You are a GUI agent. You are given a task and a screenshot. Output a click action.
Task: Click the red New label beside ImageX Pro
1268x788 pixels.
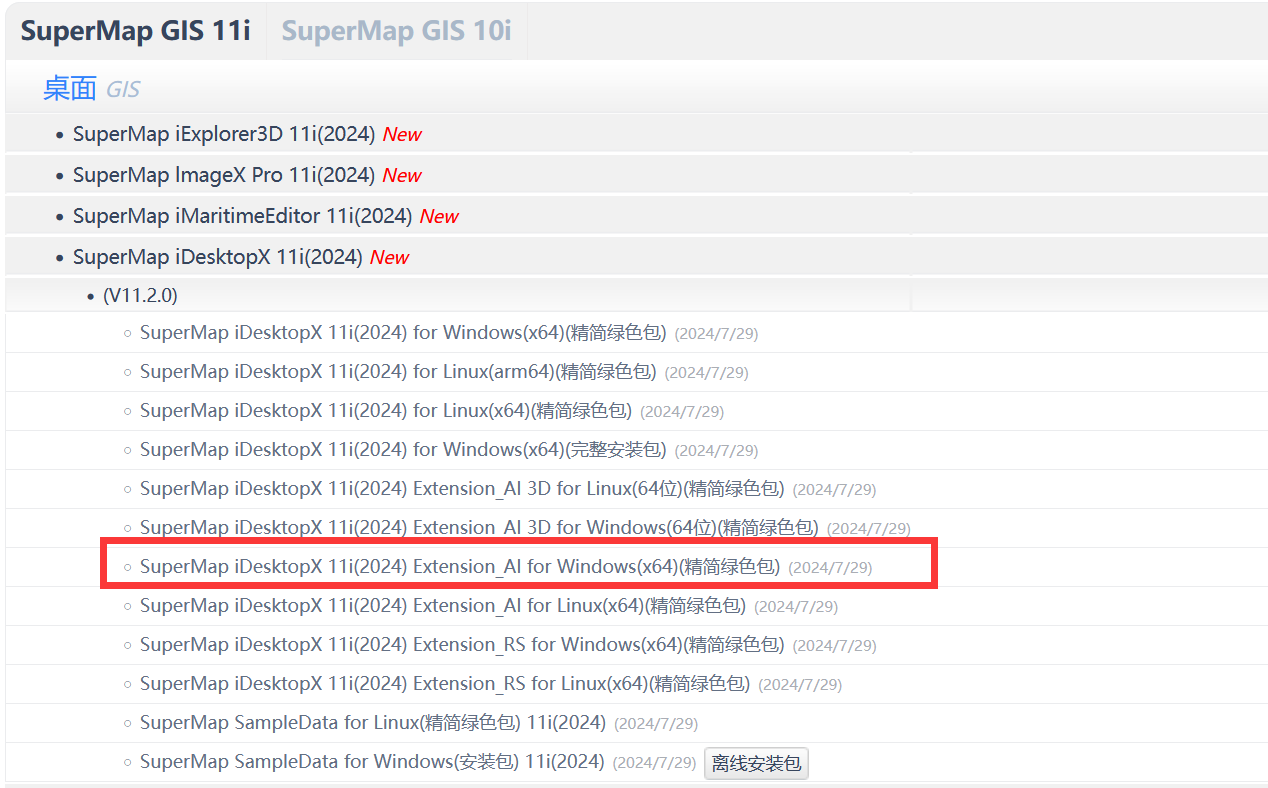pyautogui.click(x=402, y=175)
